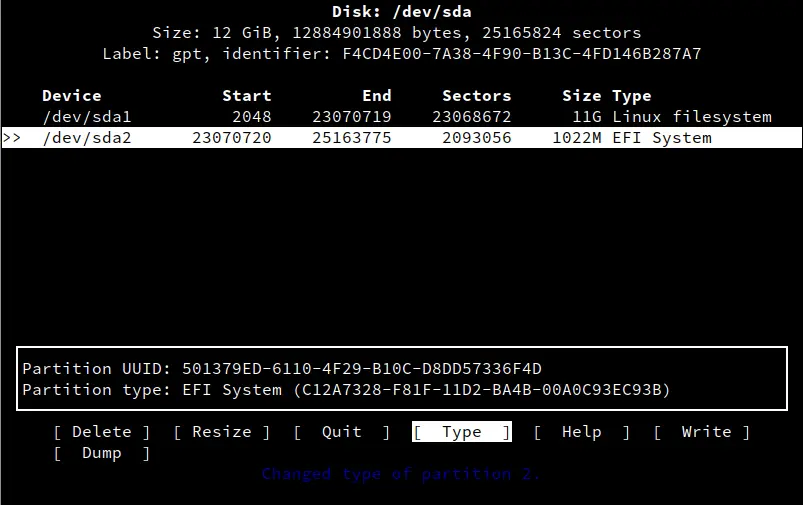Click the Type column header

pyautogui.click(x=632, y=96)
